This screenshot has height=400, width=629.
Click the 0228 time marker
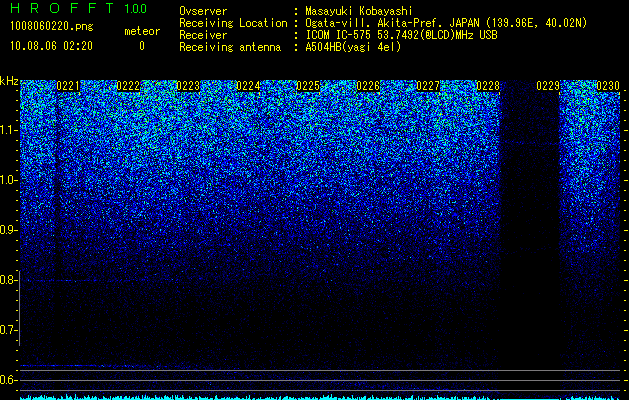[x=488, y=86]
